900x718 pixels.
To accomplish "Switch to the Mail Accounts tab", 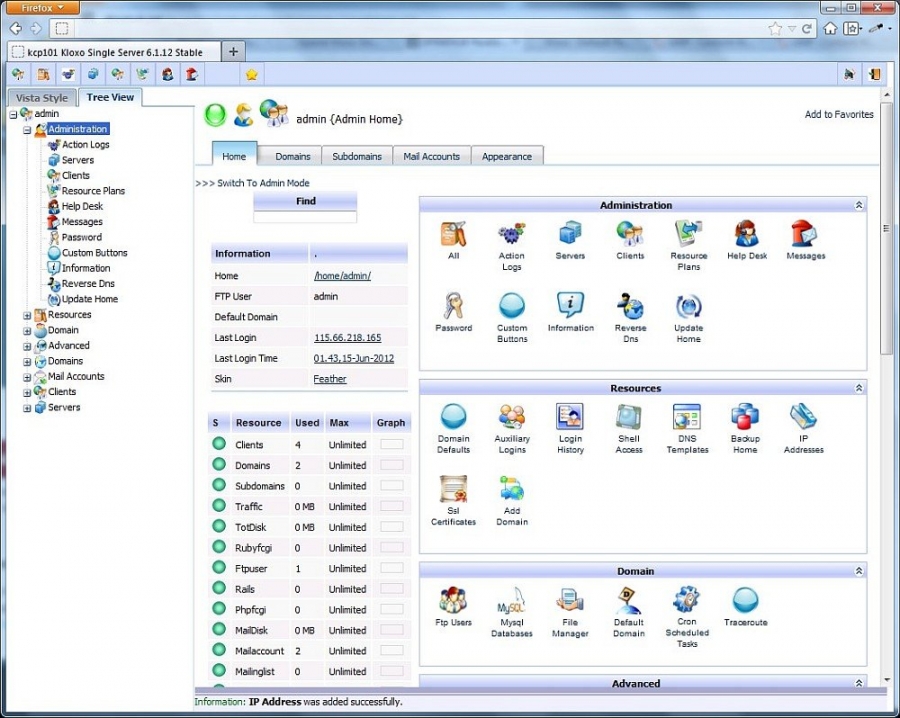I will (432, 156).
